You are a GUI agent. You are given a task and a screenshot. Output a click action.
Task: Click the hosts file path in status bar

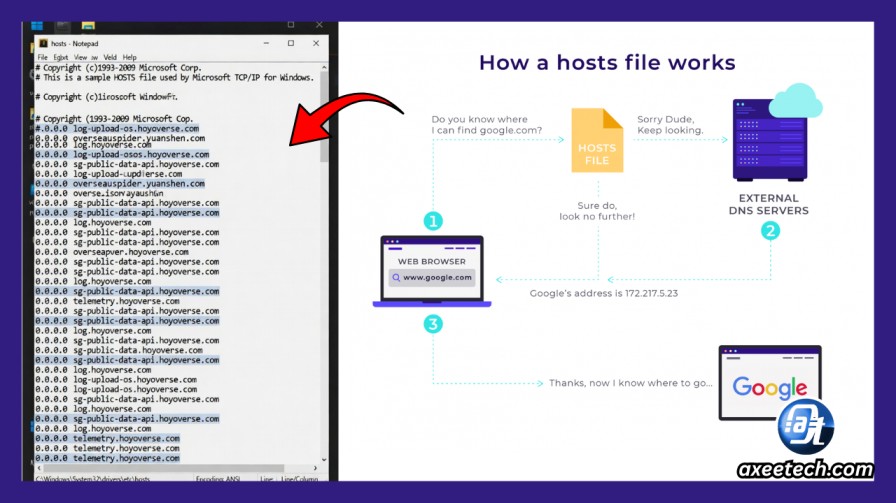[93, 478]
